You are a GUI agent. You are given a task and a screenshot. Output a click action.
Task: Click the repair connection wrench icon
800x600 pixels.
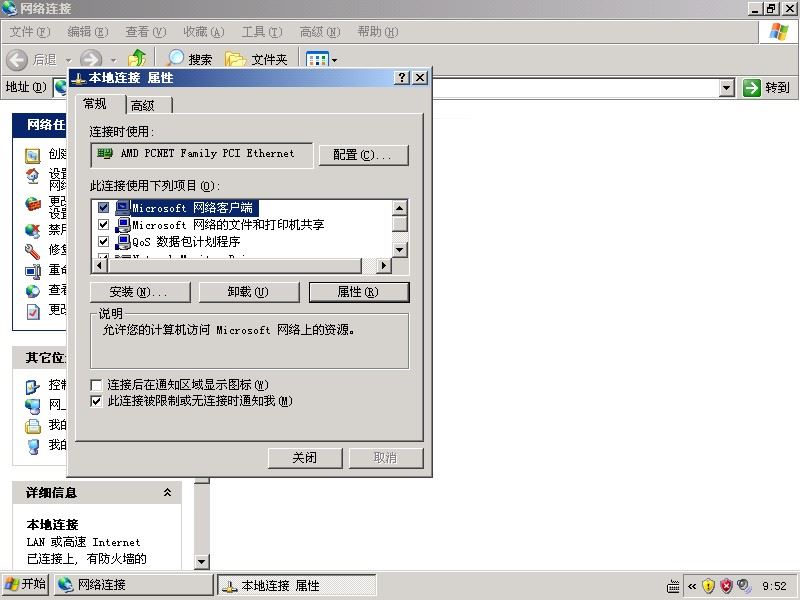[33, 251]
